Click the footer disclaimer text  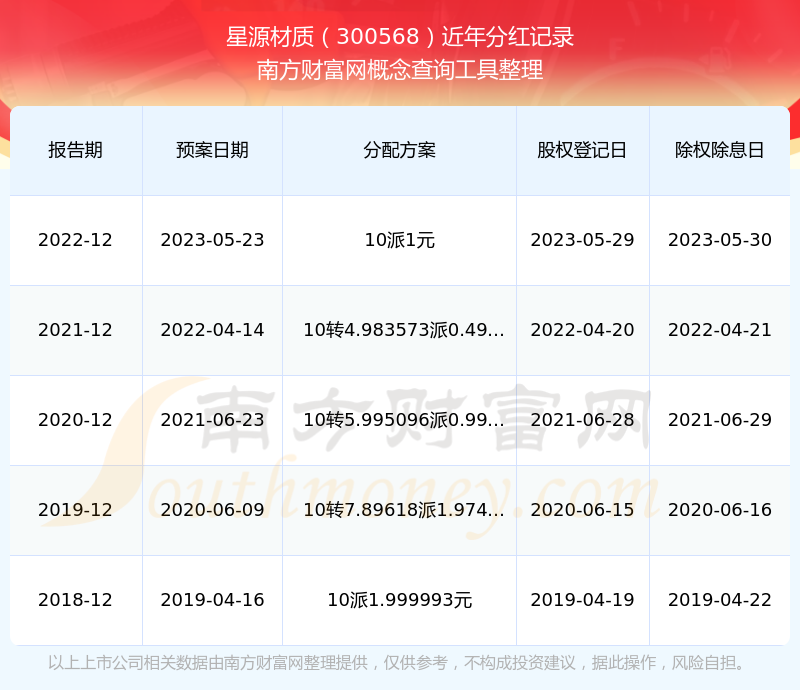click(397, 663)
